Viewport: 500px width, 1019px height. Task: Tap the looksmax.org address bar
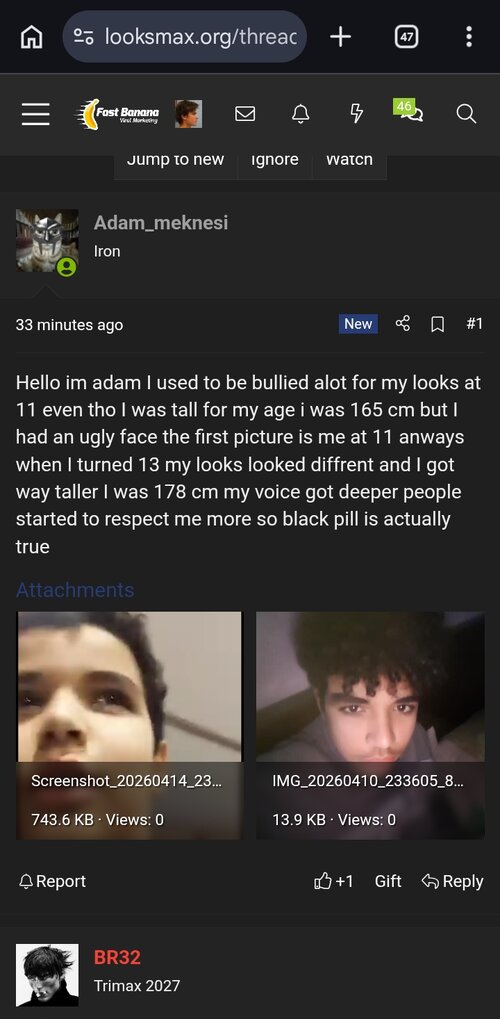click(x=185, y=37)
